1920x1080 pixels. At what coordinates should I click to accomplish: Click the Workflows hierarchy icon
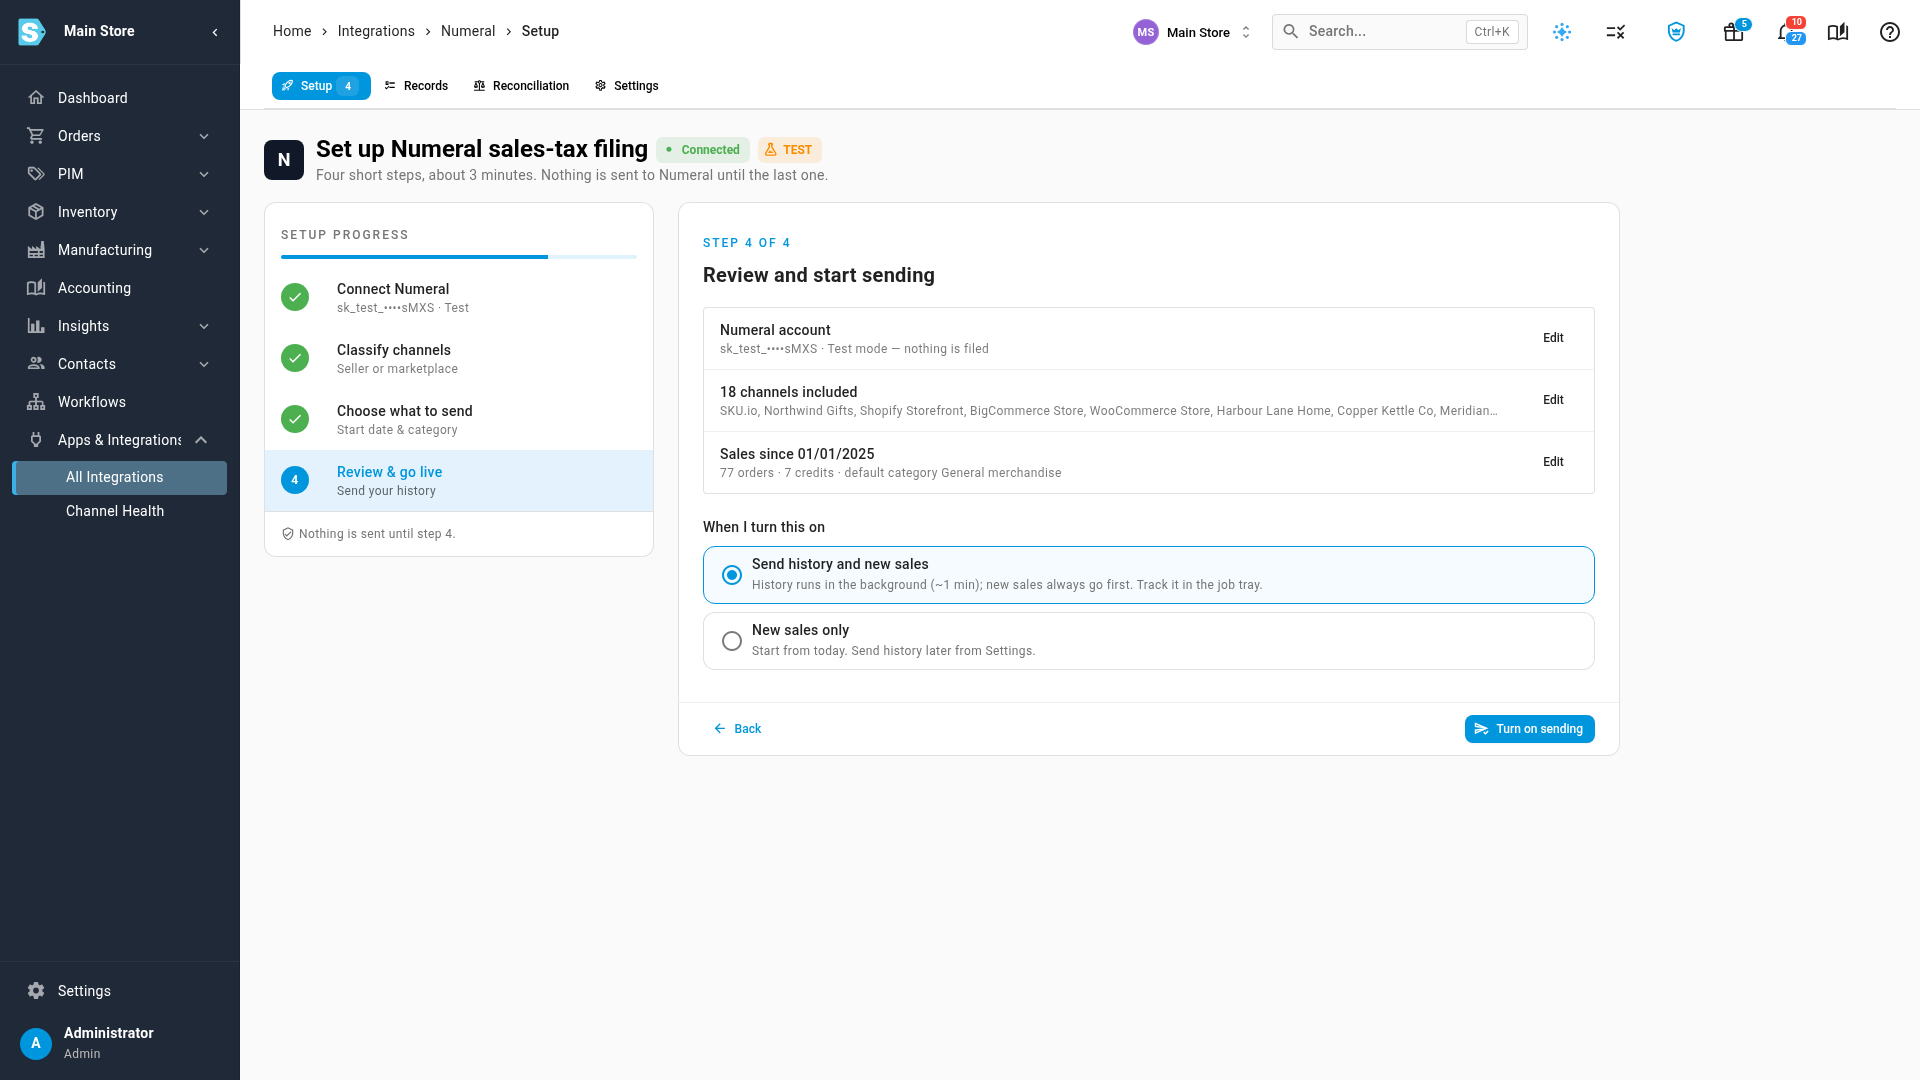[x=36, y=402]
